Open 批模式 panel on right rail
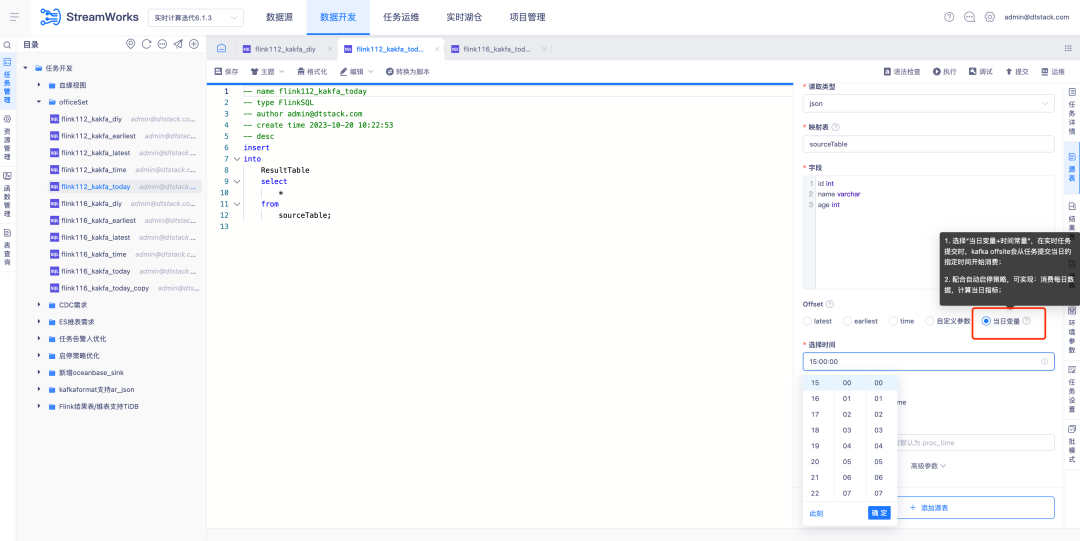 [1072, 445]
